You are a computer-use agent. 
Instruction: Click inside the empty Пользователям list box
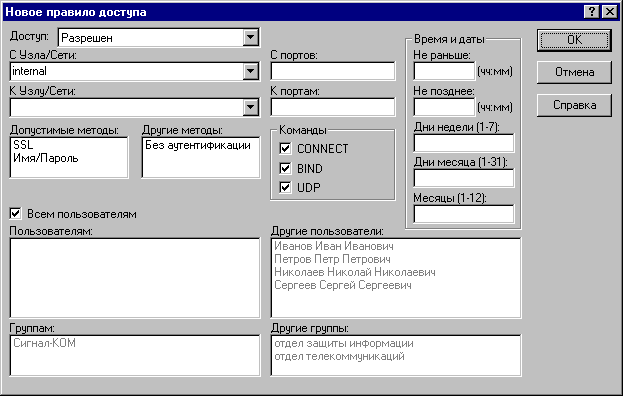point(135,278)
